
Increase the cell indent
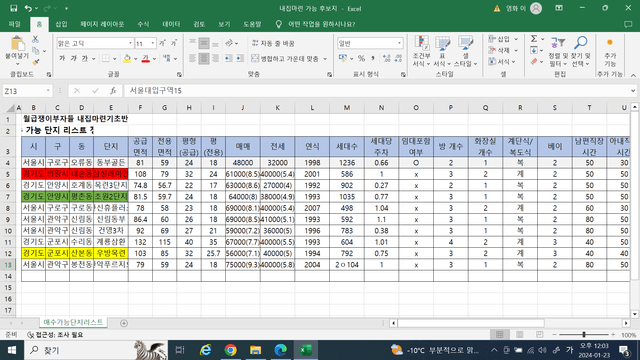pyautogui.click(x=240, y=59)
